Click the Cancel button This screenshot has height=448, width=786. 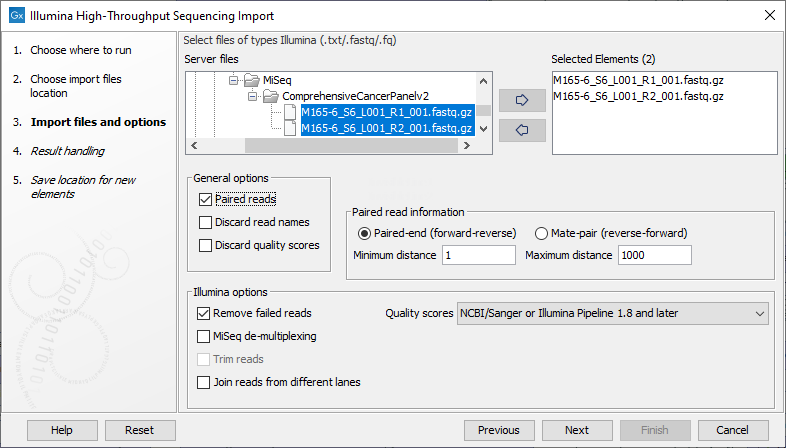click(x=733, y=430)
